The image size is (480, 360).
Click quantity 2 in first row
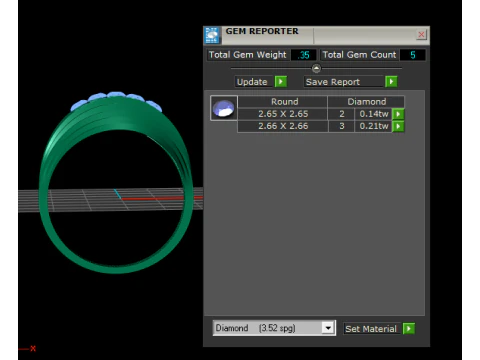[342, 114]
